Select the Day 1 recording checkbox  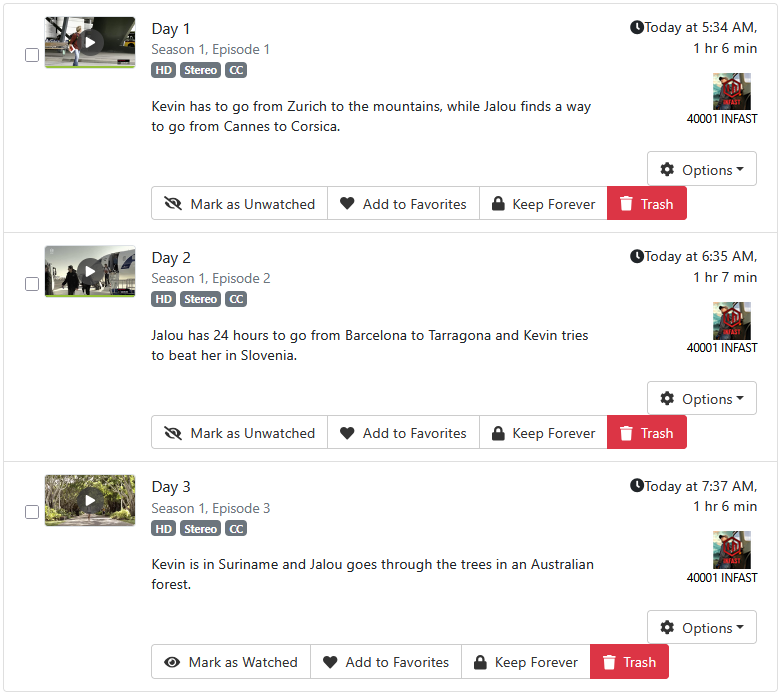click(32, 55)
